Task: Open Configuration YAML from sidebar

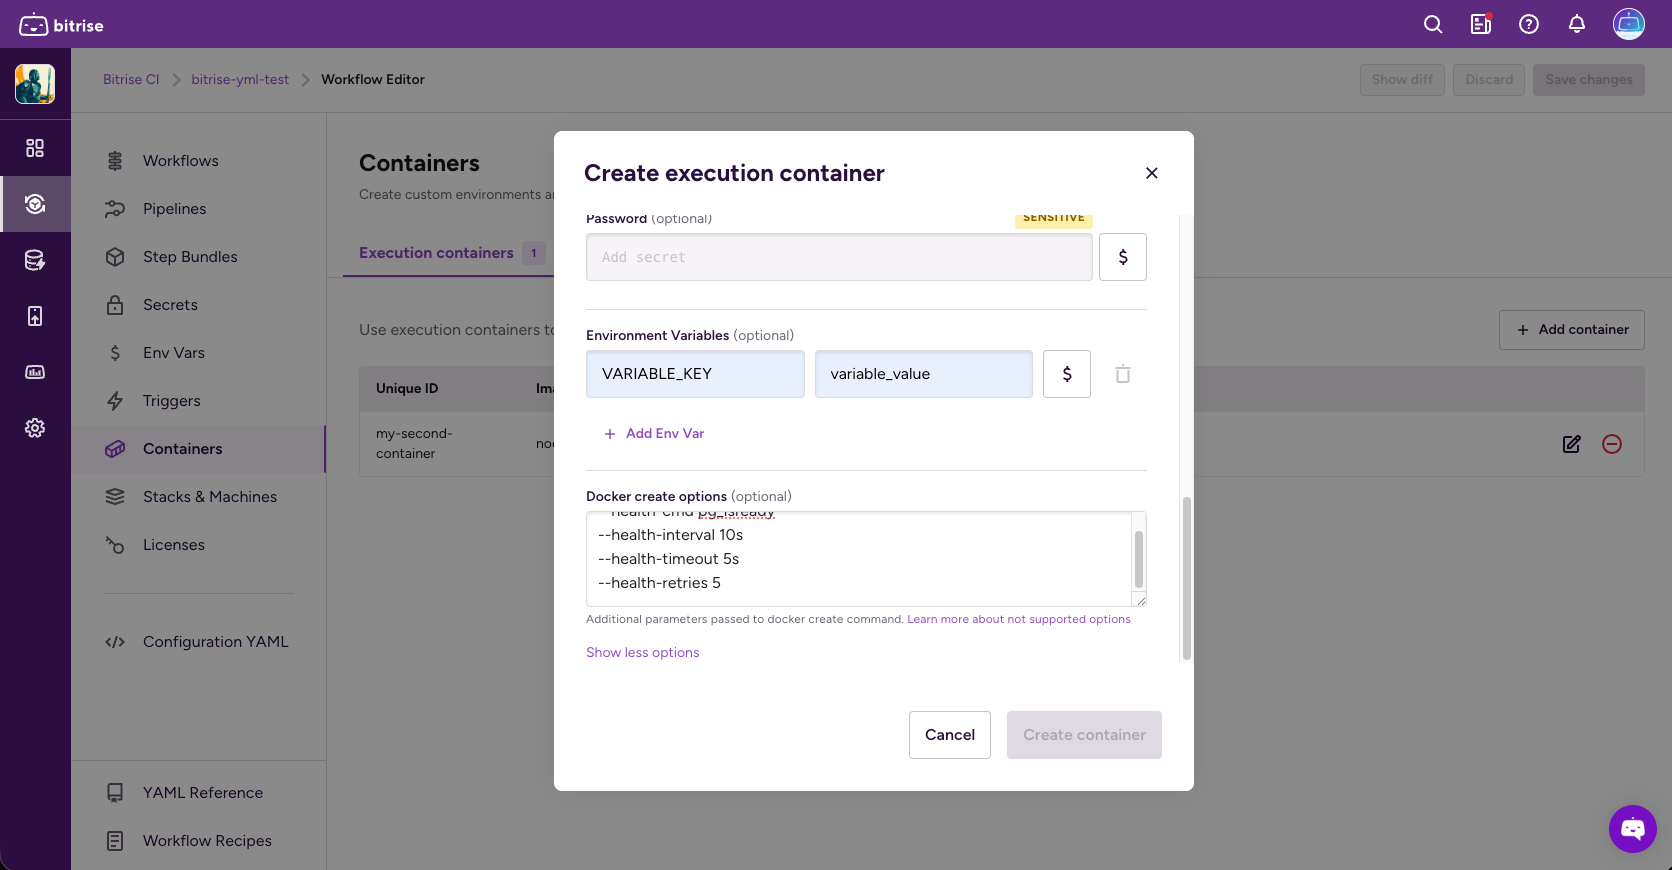Action: coord(215,642)
